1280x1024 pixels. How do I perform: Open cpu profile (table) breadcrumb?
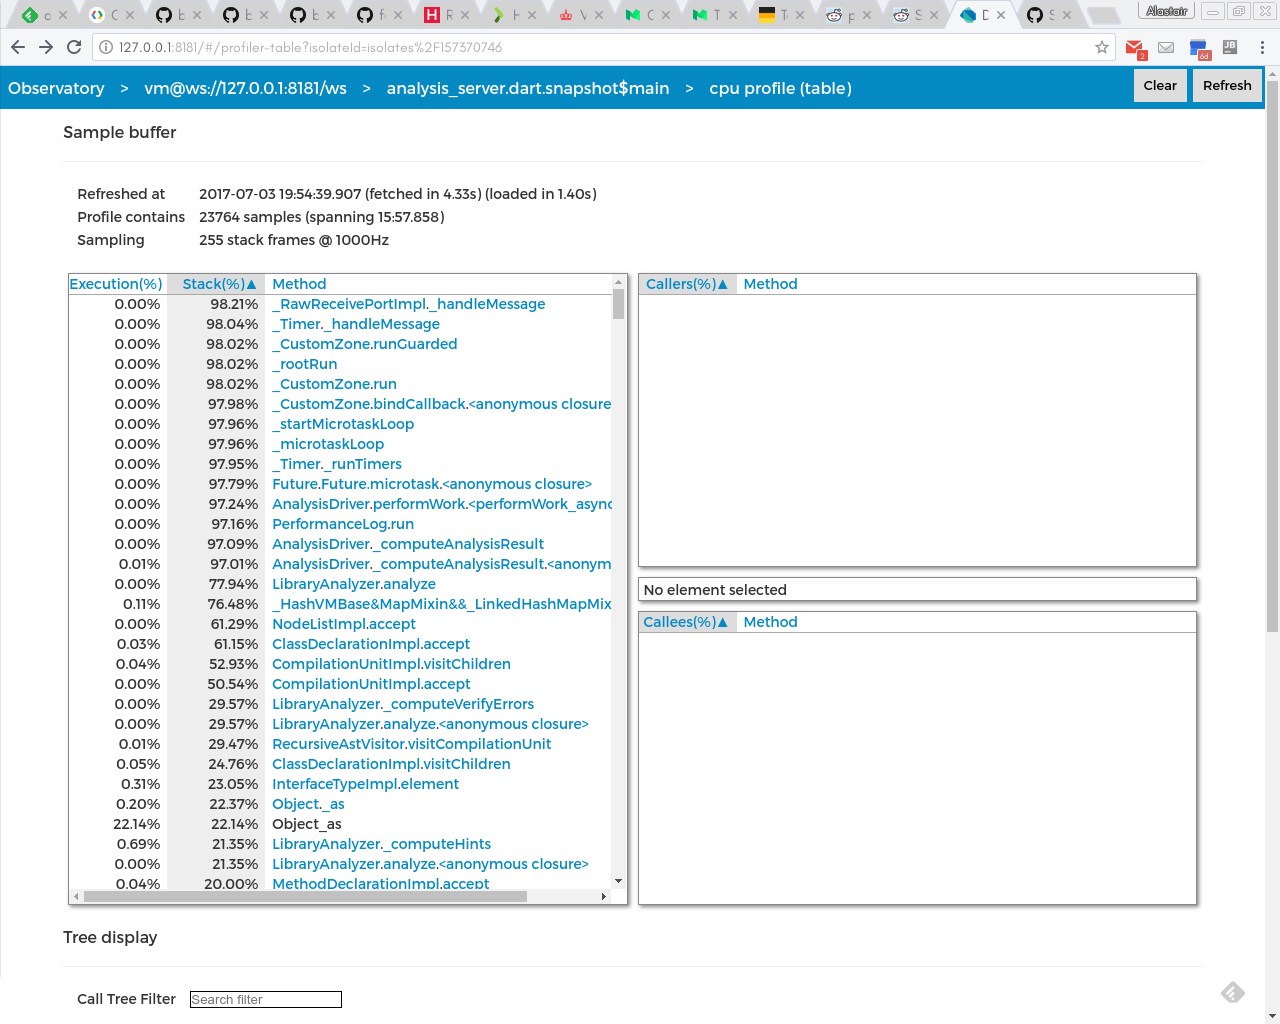coord(780,88)
